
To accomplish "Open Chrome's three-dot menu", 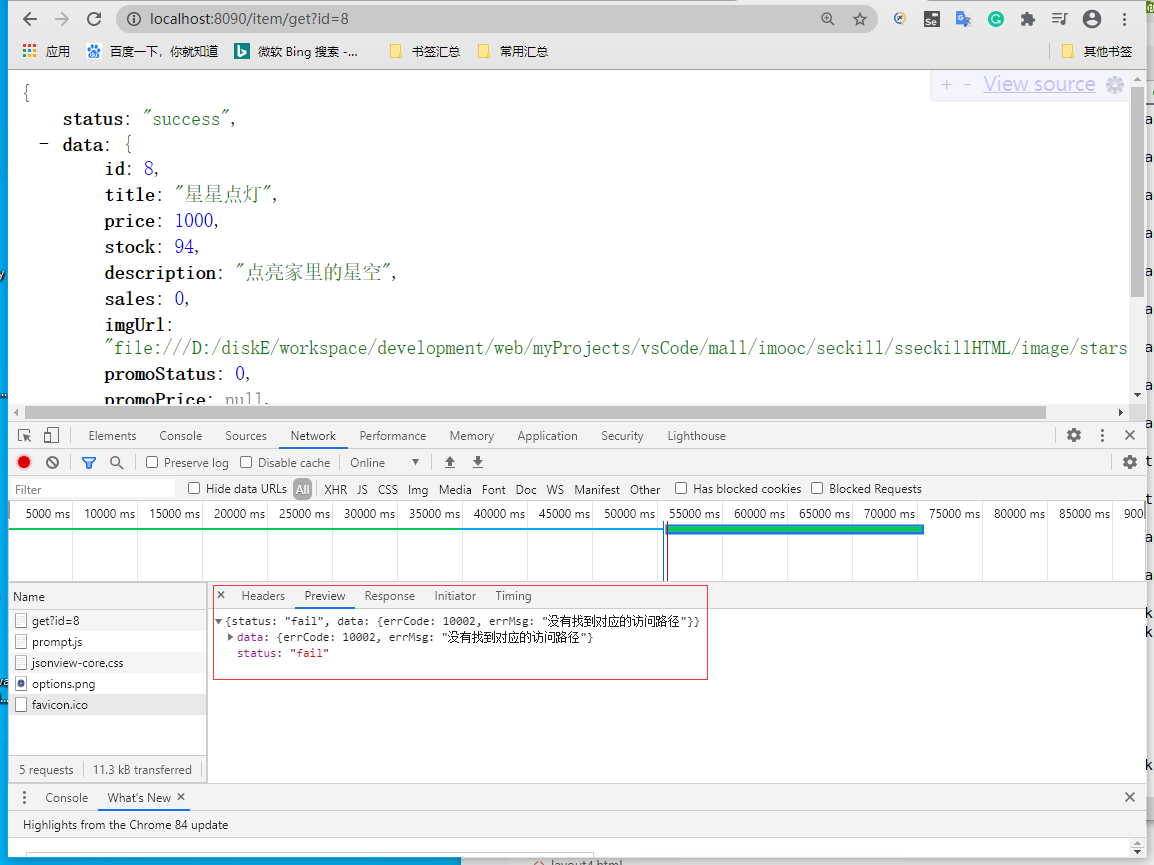I will point(1124,19).
